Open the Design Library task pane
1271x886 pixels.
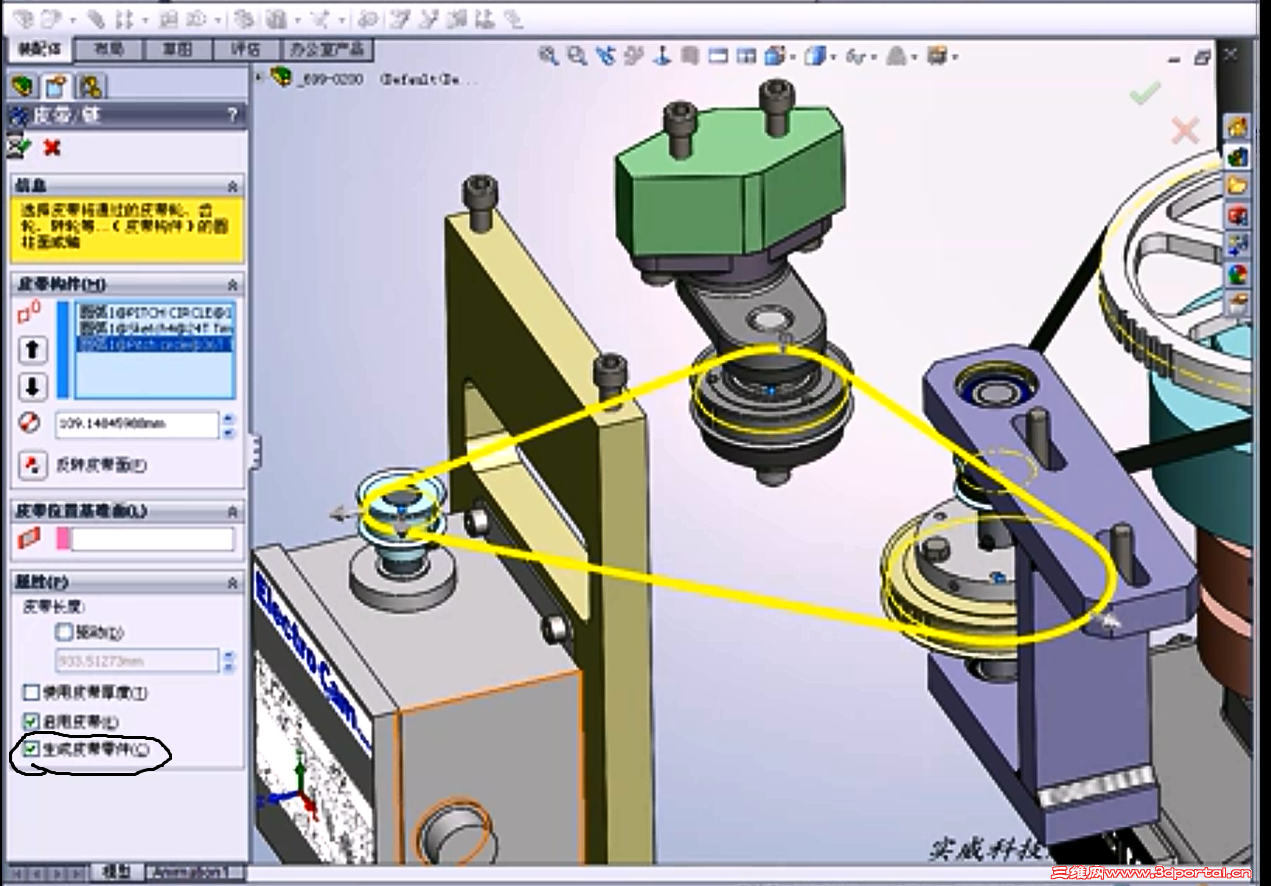tap(1238, 156)
